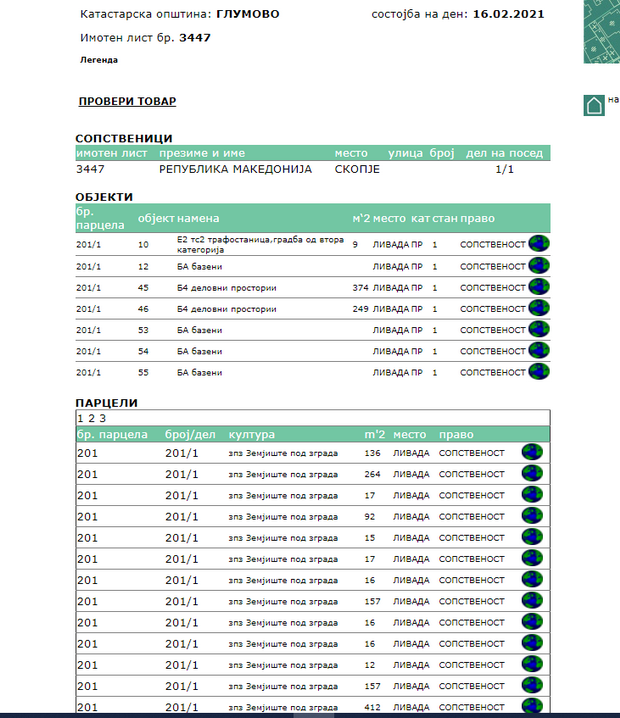Click owner place СКОПЈЕ
The image size is (620, 718).
pos(357,169)
